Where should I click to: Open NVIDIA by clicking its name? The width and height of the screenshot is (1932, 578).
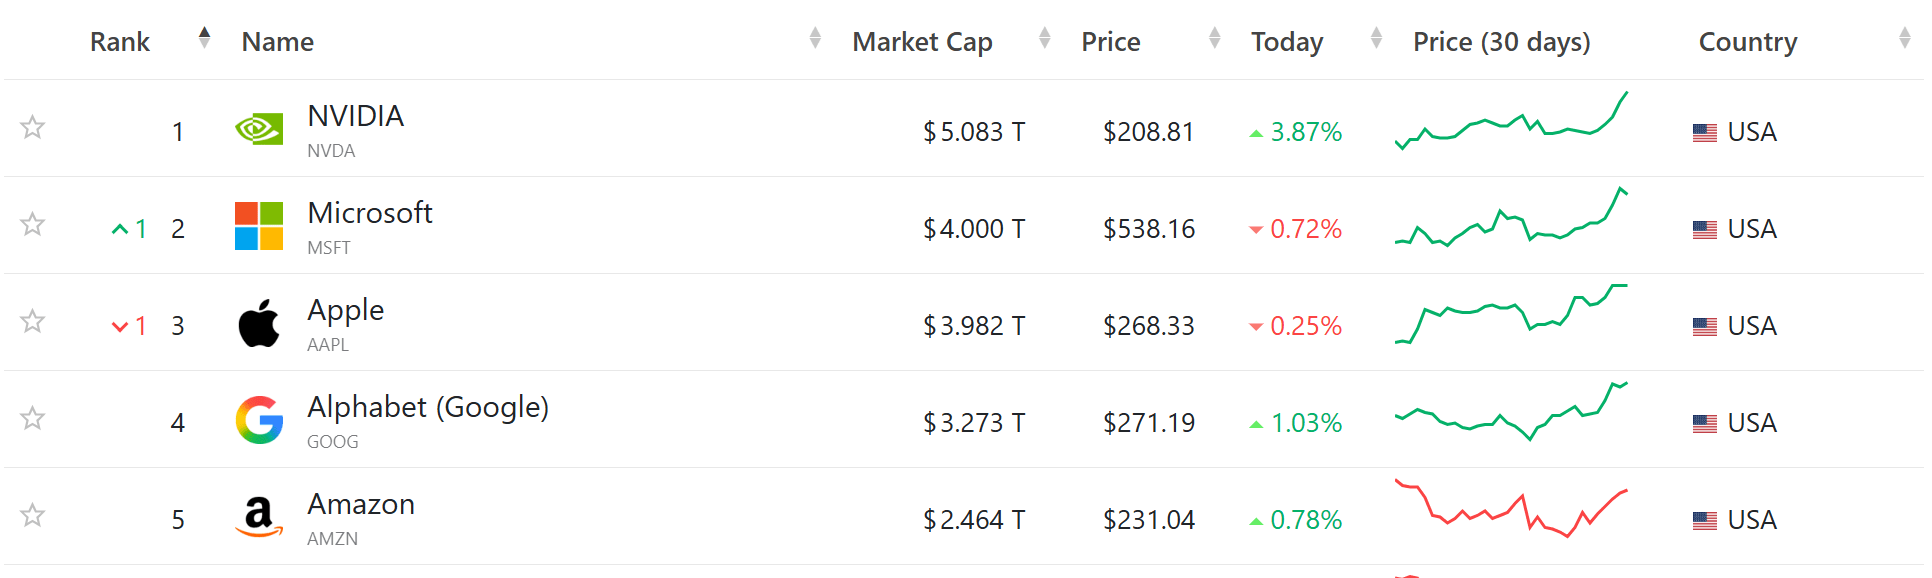355,115
